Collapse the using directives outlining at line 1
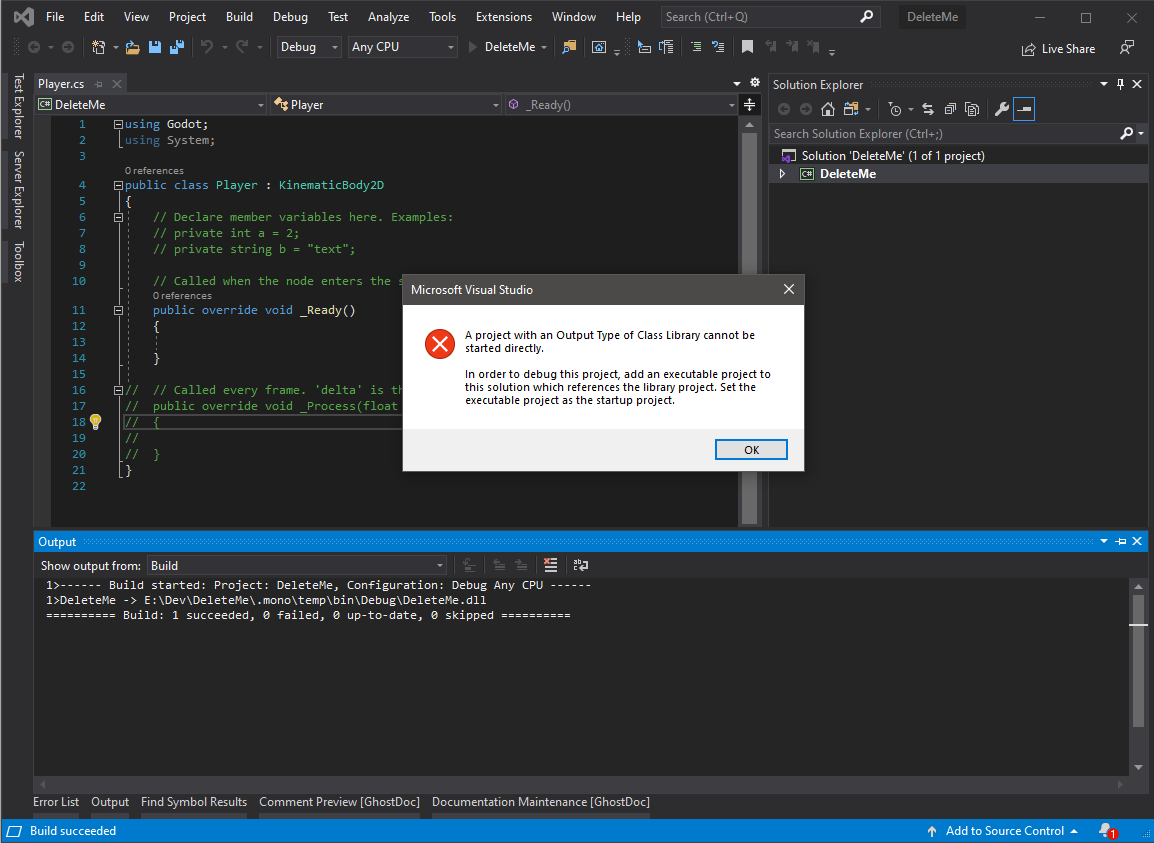 tap(118, 124)
